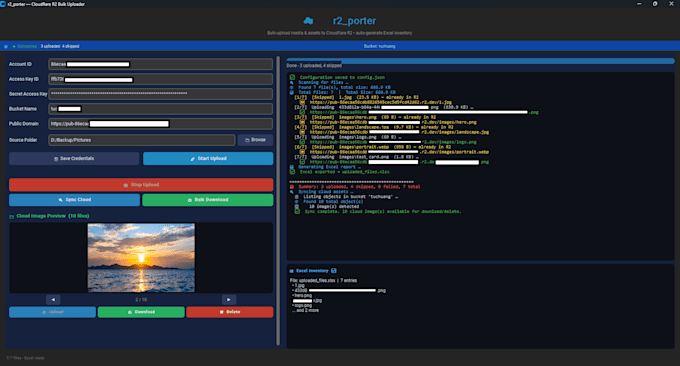Show next cloud image with right arrow
The width and height of the screenshot is (680, 366).
pos(229,300)
